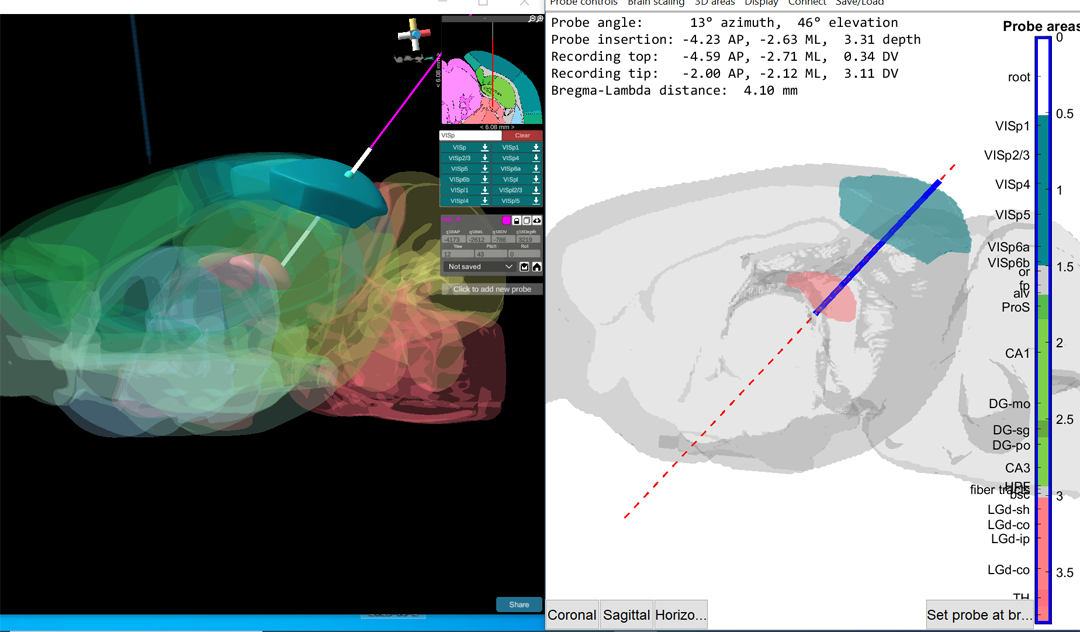Open the Not saved dropdown

tap(479, 267)
